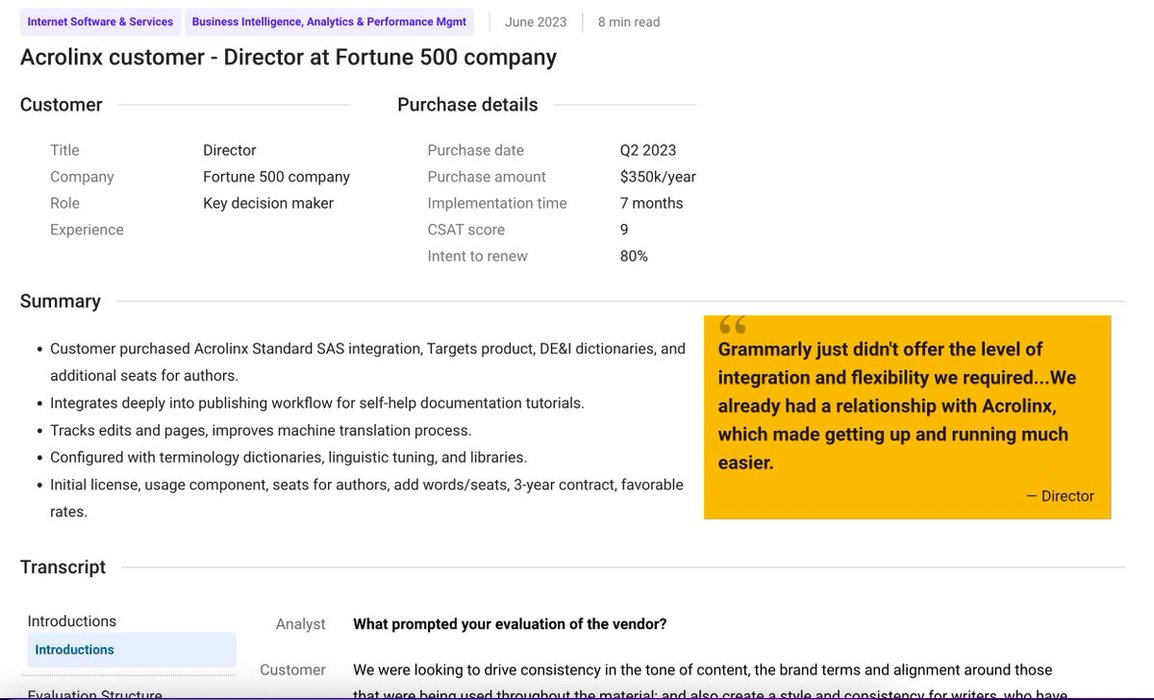The width and height of the screenshot is (1154, 700).
Task: Click the Transcript section heading
Action: (x=63, y=567)
